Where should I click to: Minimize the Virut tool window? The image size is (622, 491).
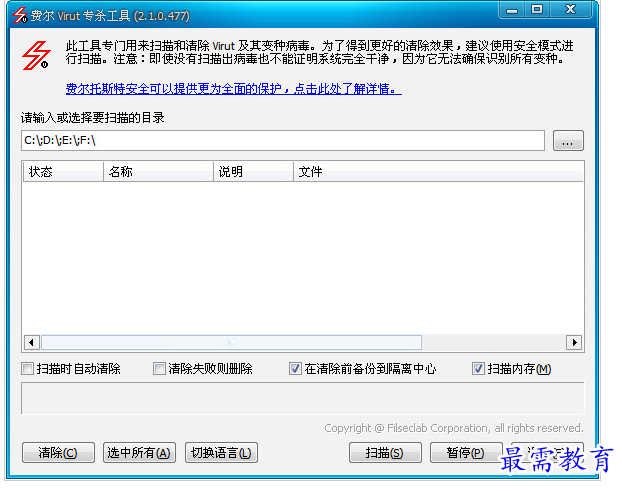click(512, 10)
